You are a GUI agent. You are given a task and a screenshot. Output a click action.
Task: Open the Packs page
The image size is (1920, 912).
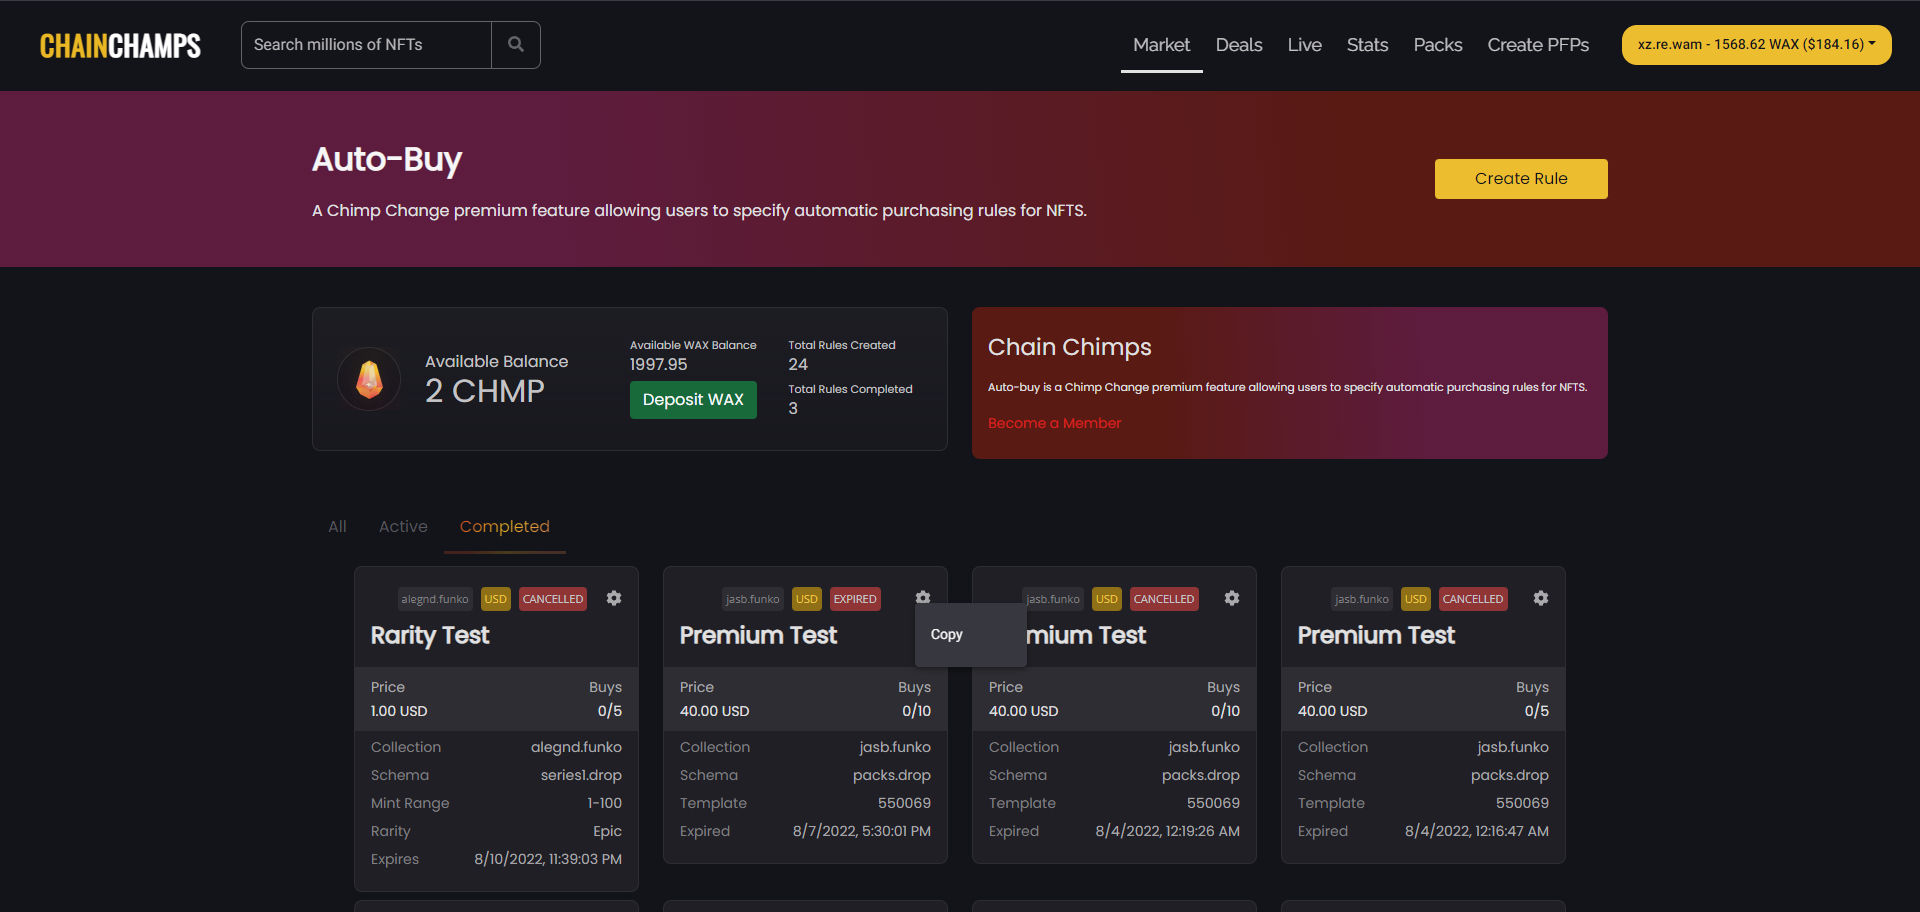[x=1438, y=45]
